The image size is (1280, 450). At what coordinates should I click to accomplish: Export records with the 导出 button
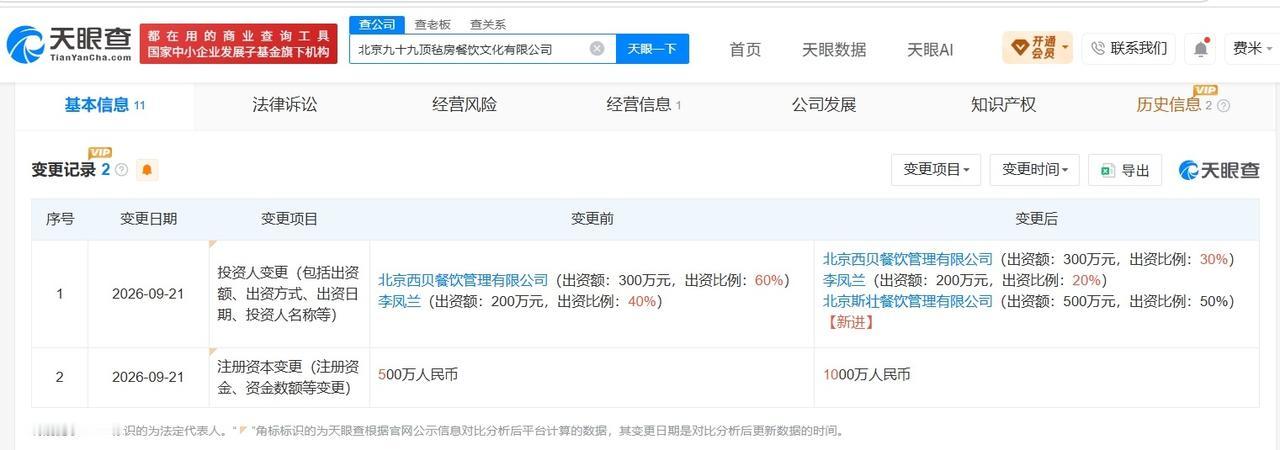(x=1125, y=170)
